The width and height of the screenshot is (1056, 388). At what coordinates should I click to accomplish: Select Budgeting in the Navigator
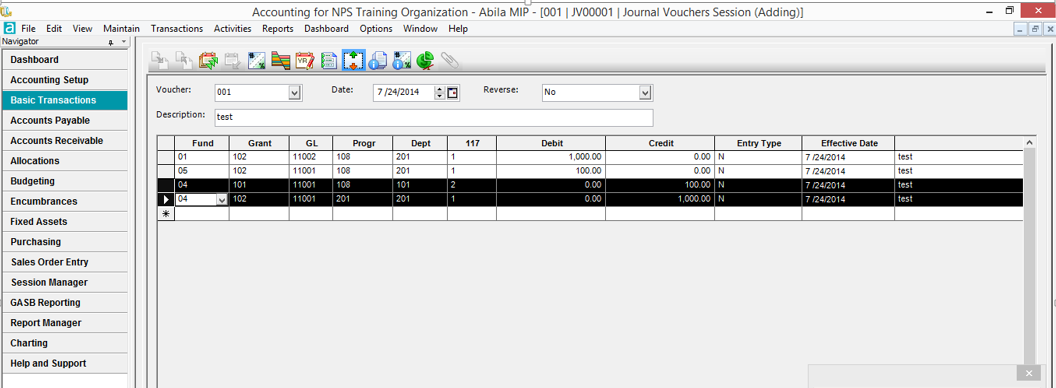pos(64,181)
